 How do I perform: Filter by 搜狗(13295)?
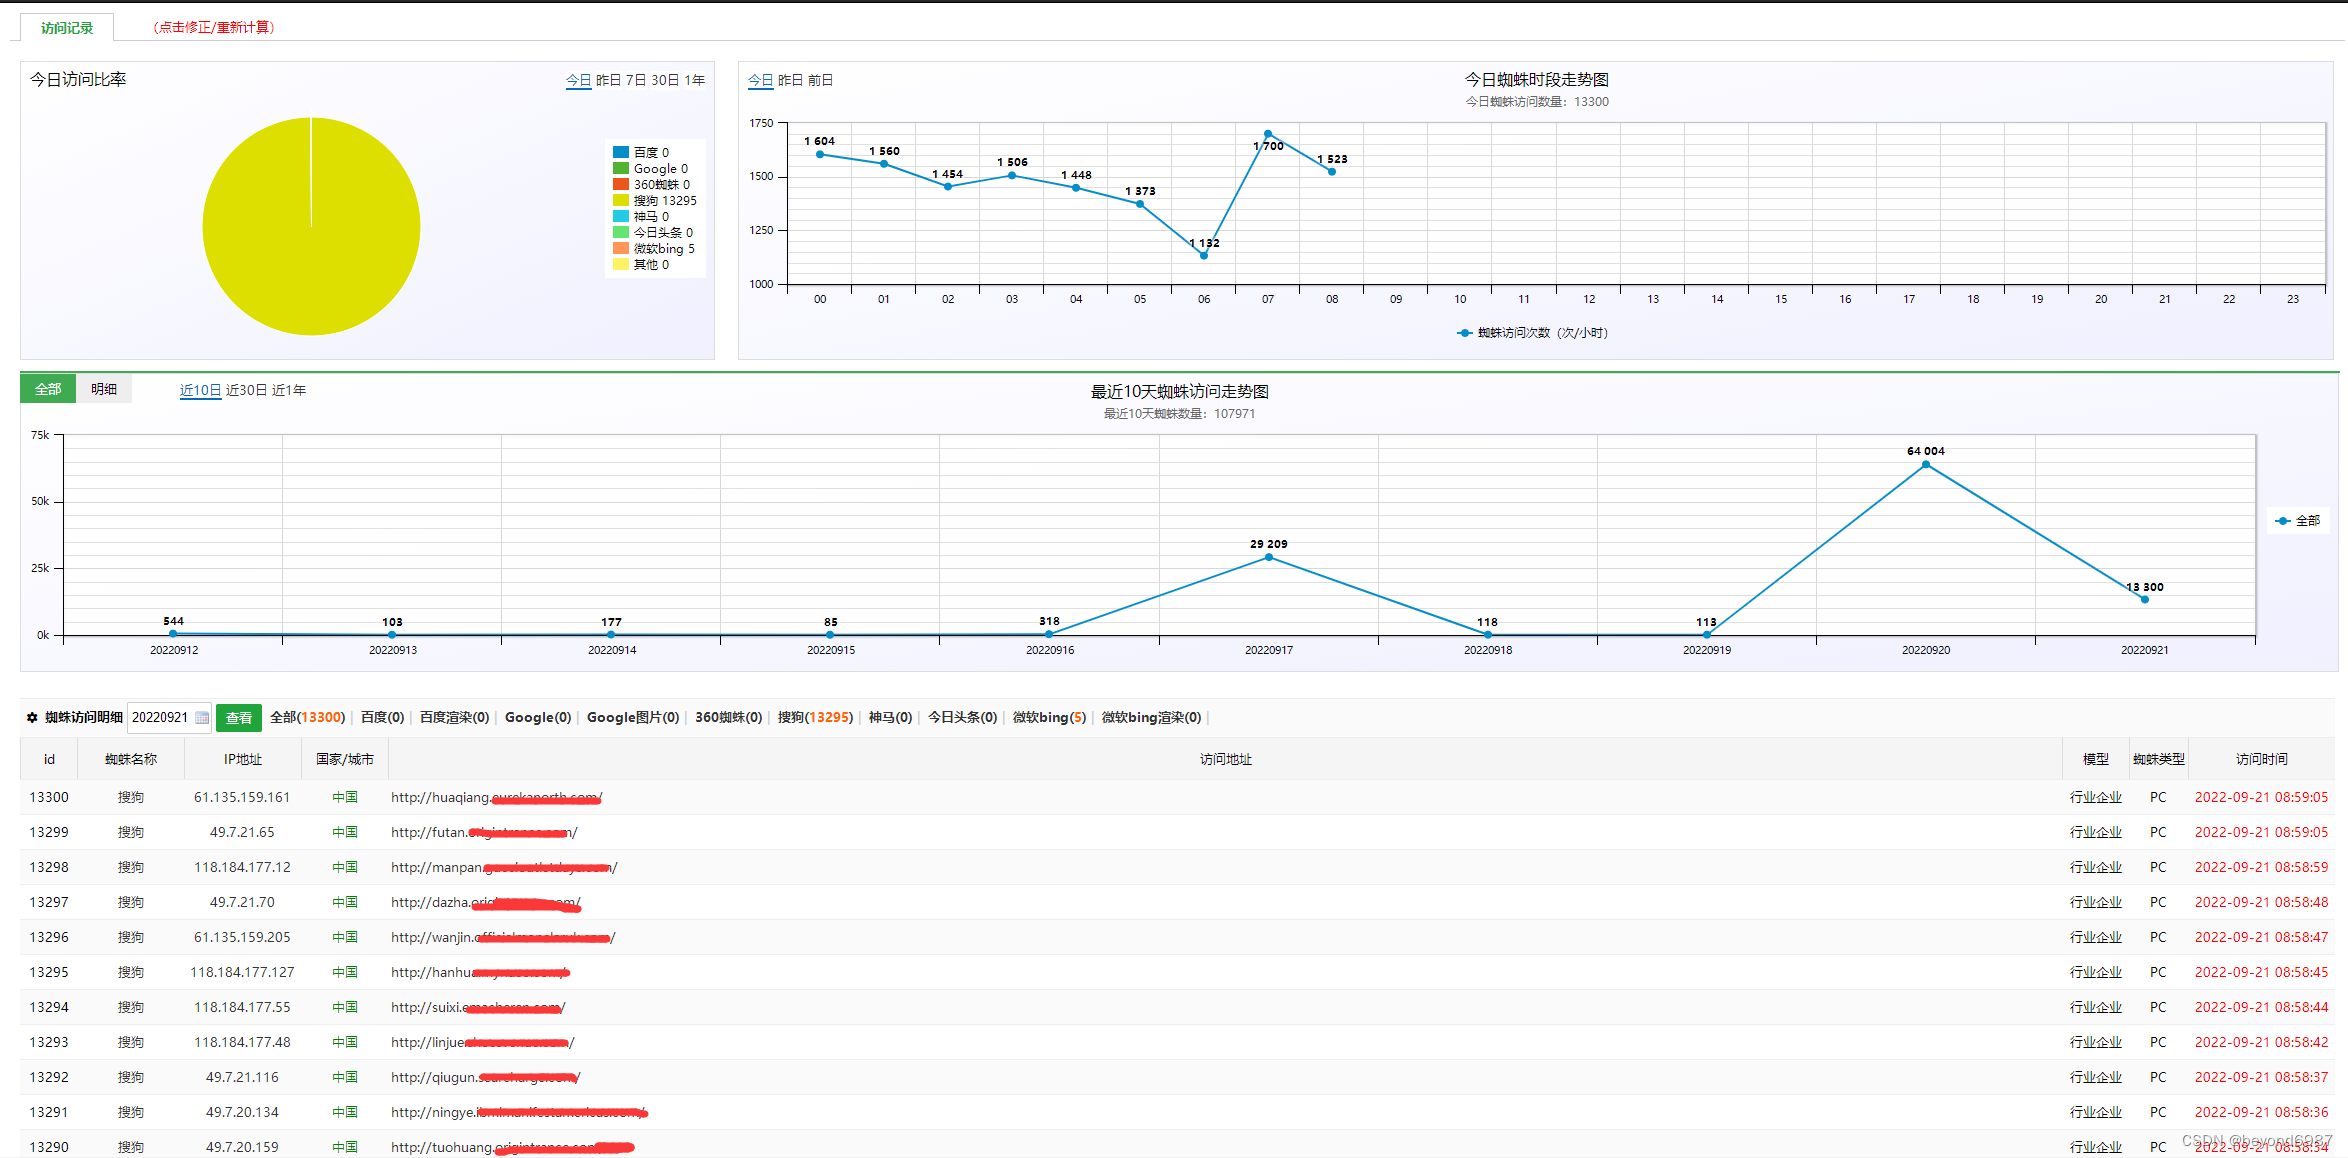pyautogui.click(x=815, y=717)
